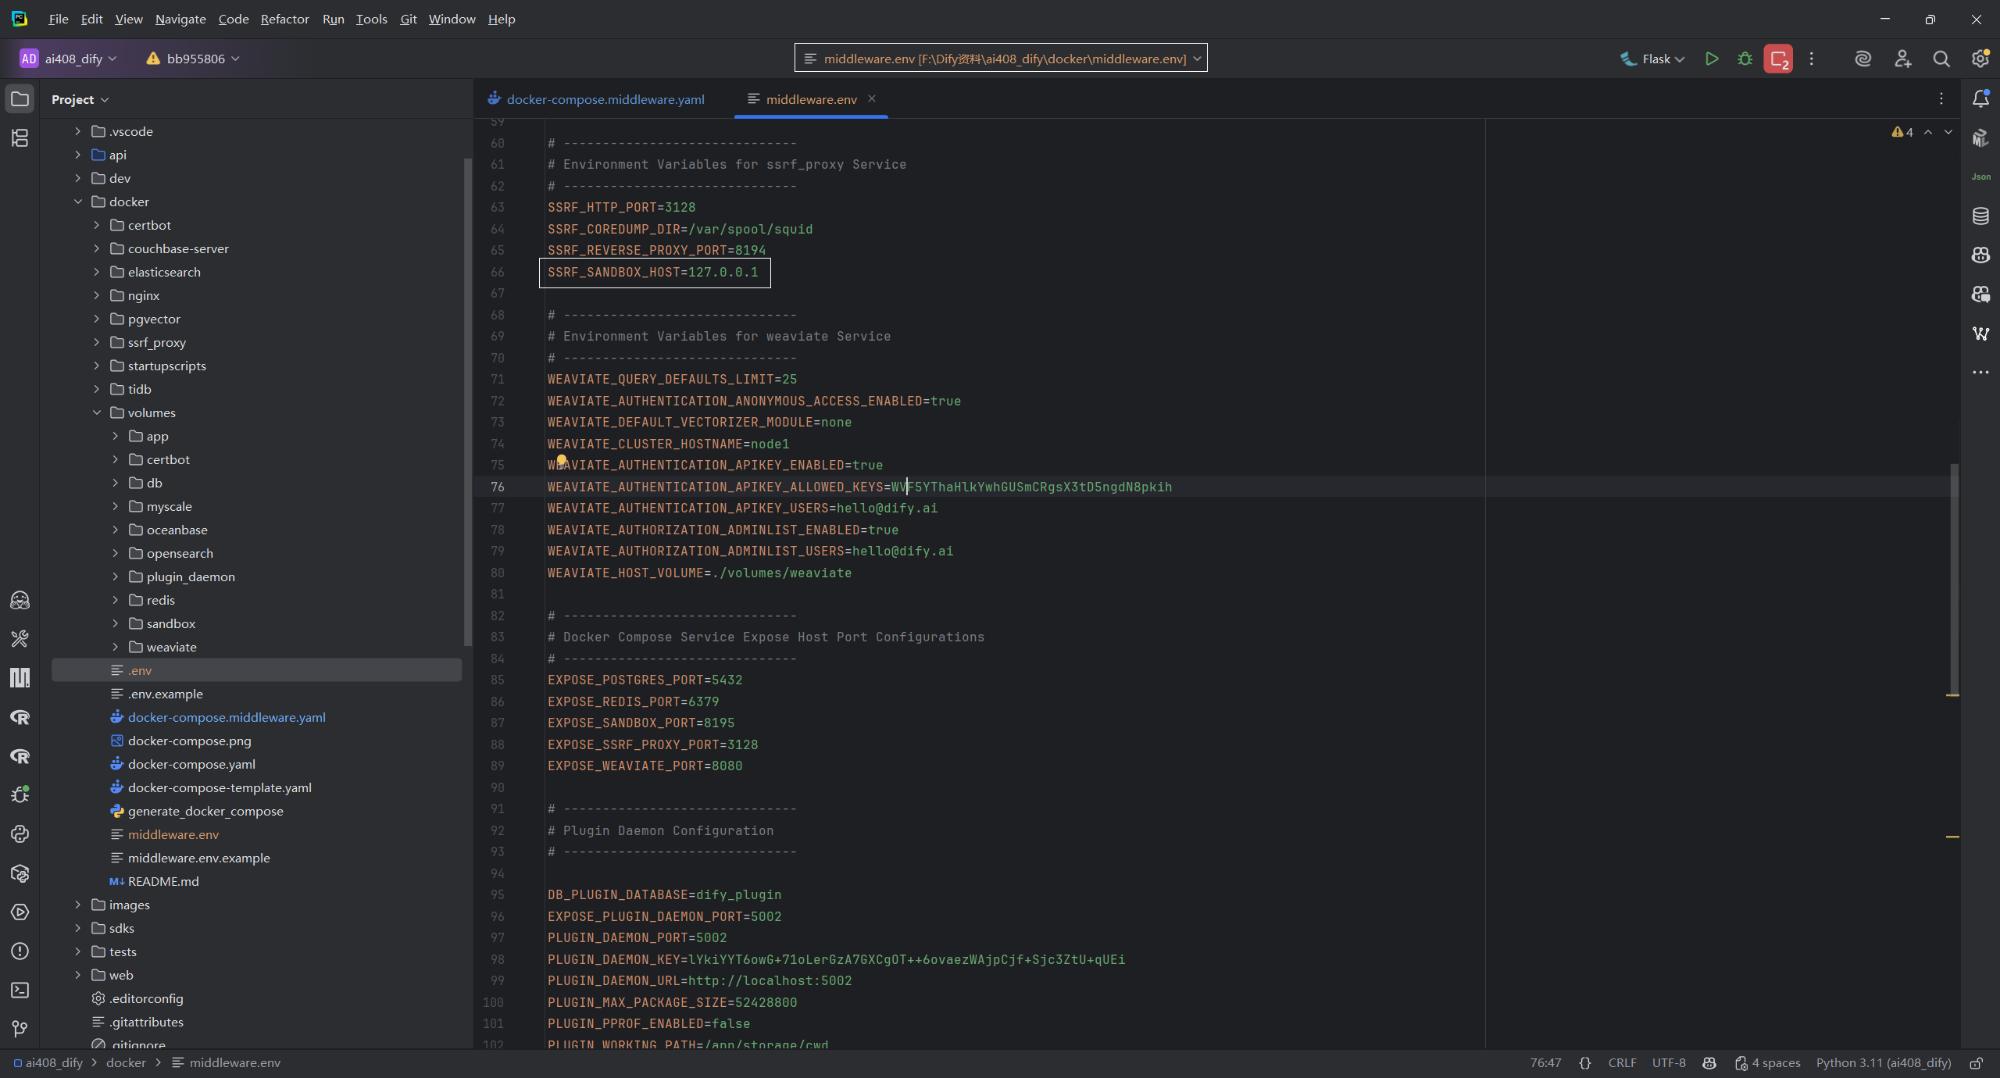This screenshot has height=1078, width=2000.
Task: Open the Structure tool window icon
Action: (x=20, y=138)
